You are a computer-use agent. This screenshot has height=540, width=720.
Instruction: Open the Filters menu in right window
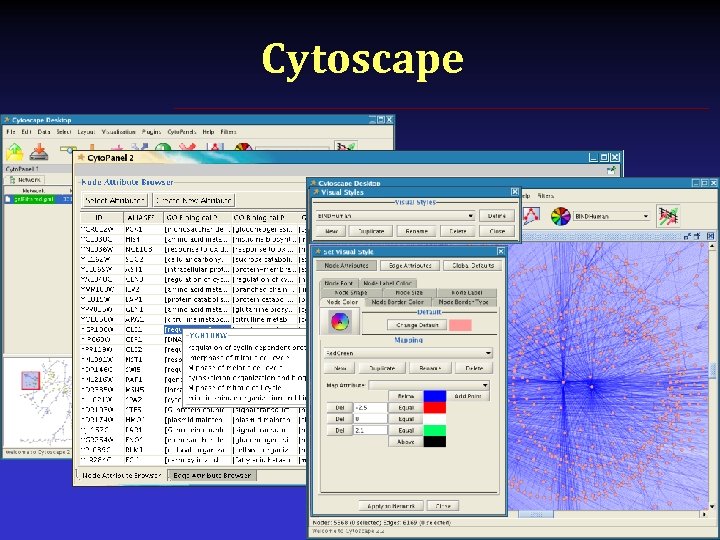click(545, 196)
